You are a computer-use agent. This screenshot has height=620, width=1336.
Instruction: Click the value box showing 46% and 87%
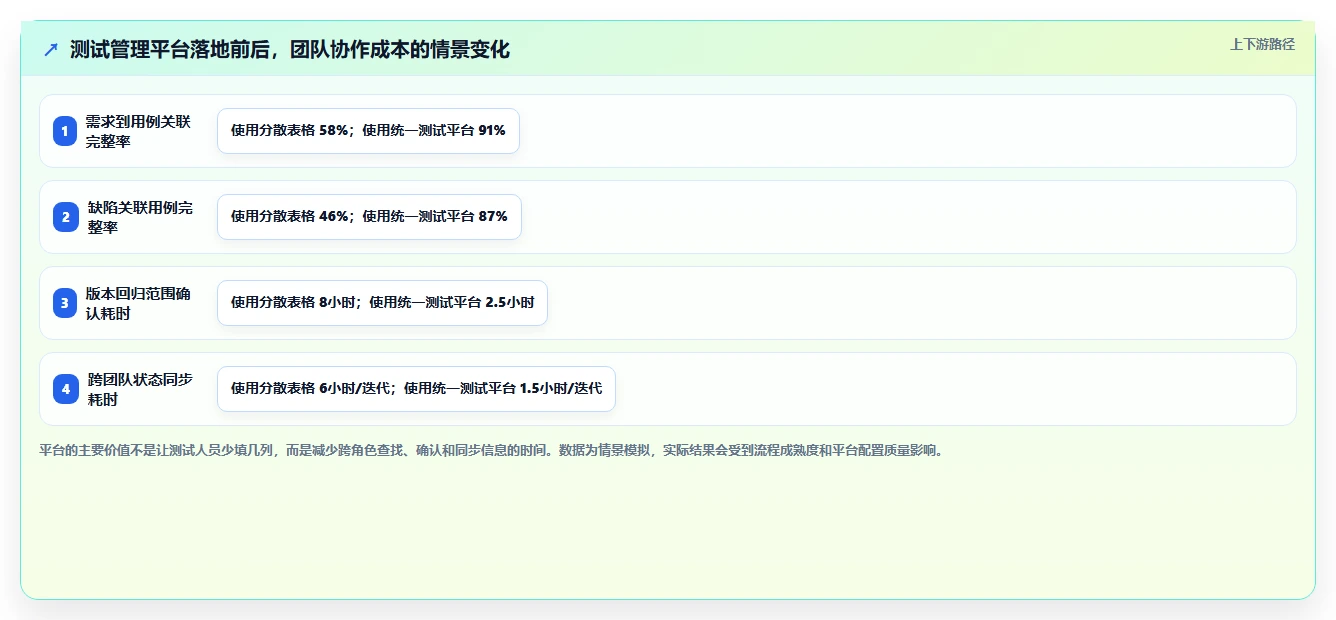pyautogui.click(x=369, y=217)
